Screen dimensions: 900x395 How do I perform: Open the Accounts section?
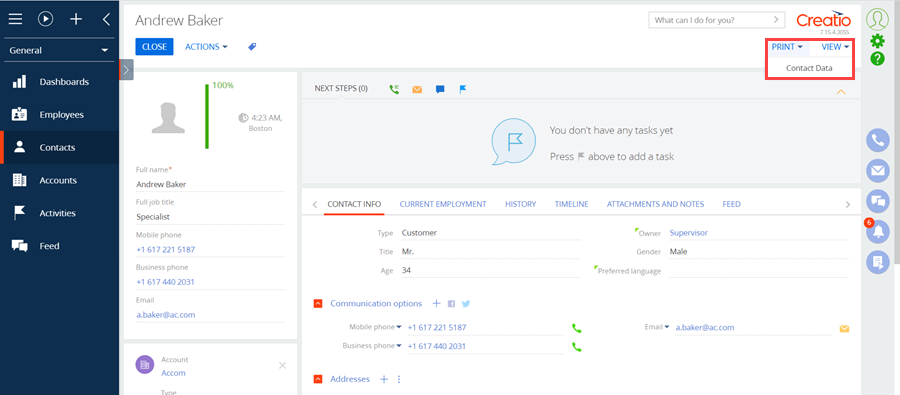coord(60,180)
